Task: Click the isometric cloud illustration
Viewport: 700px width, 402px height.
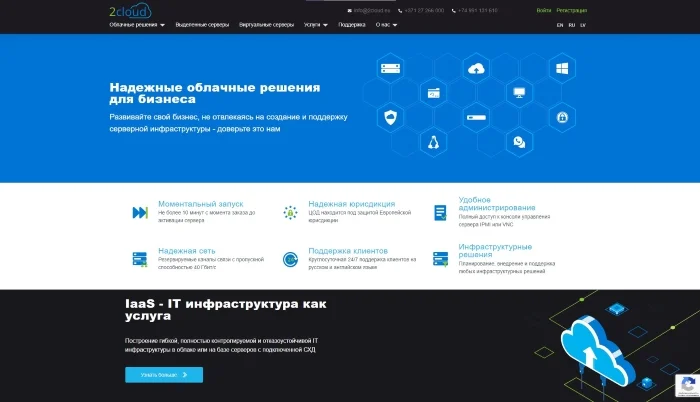Action: pyautogui.click(x=598, y=352)
